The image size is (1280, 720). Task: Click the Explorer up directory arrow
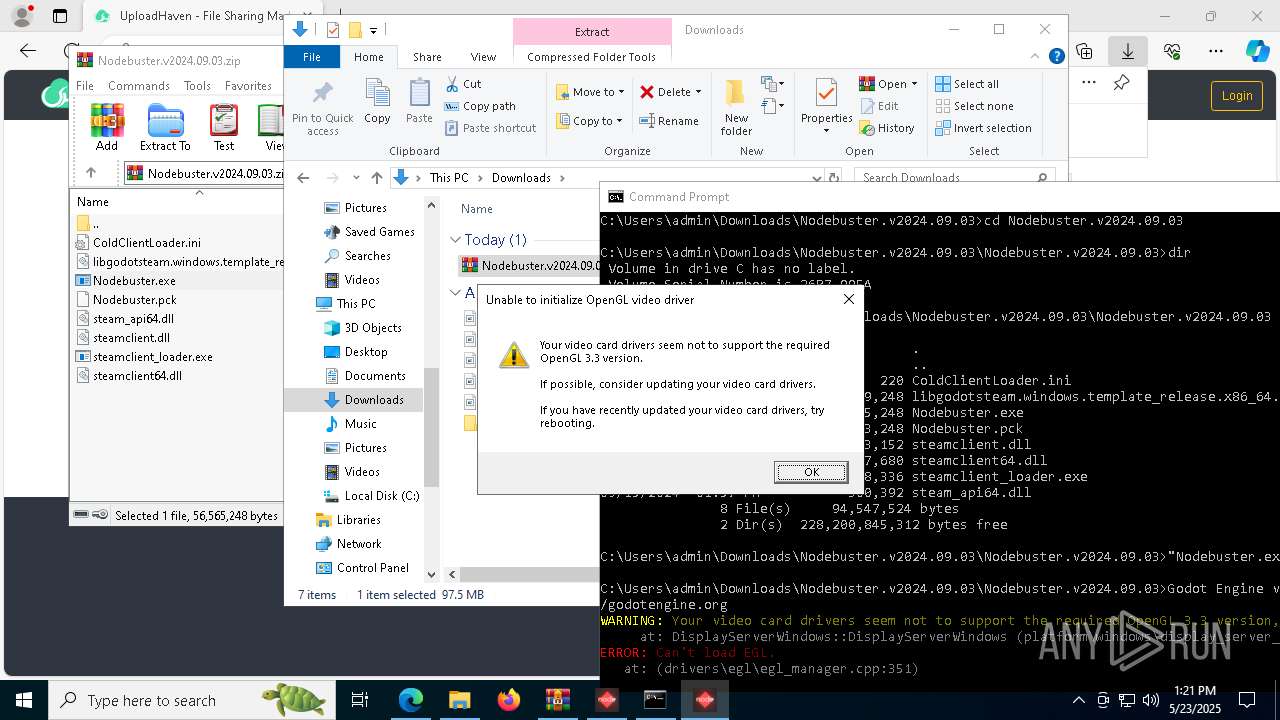(376, 178)
